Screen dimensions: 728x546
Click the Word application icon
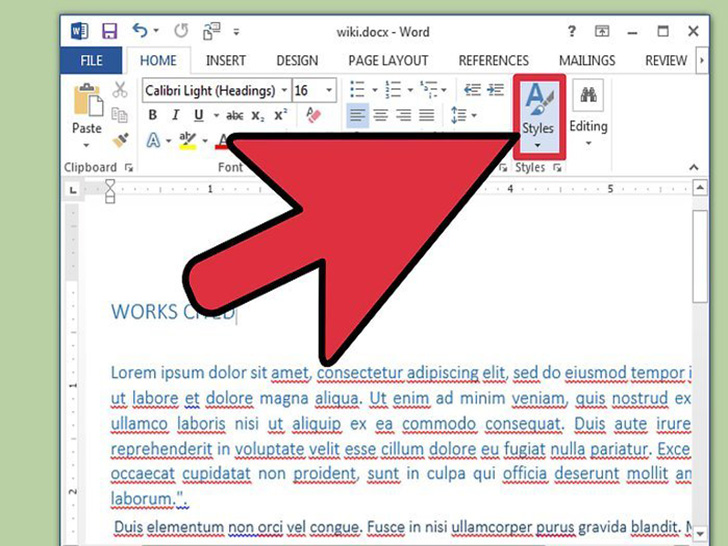tap(79, 31)
